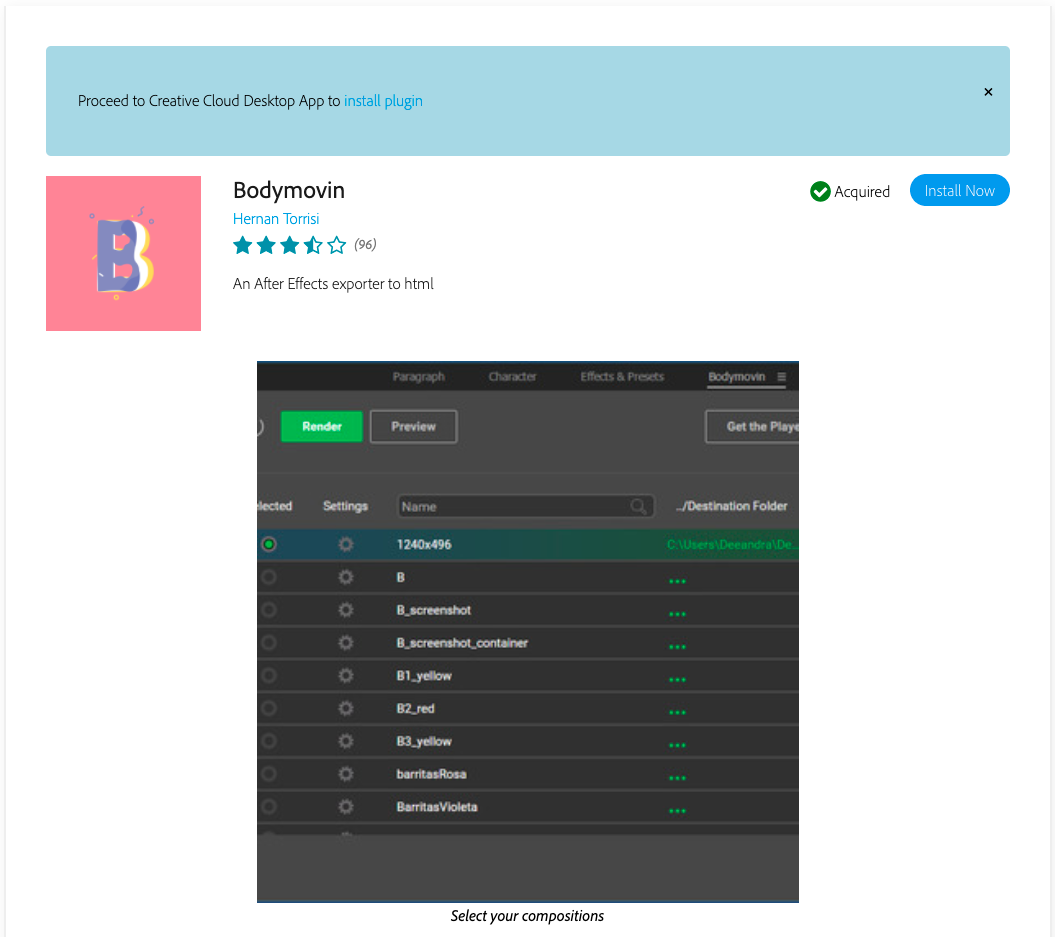Click the Preview button
1055x937 pixels.
click(413, 426)
